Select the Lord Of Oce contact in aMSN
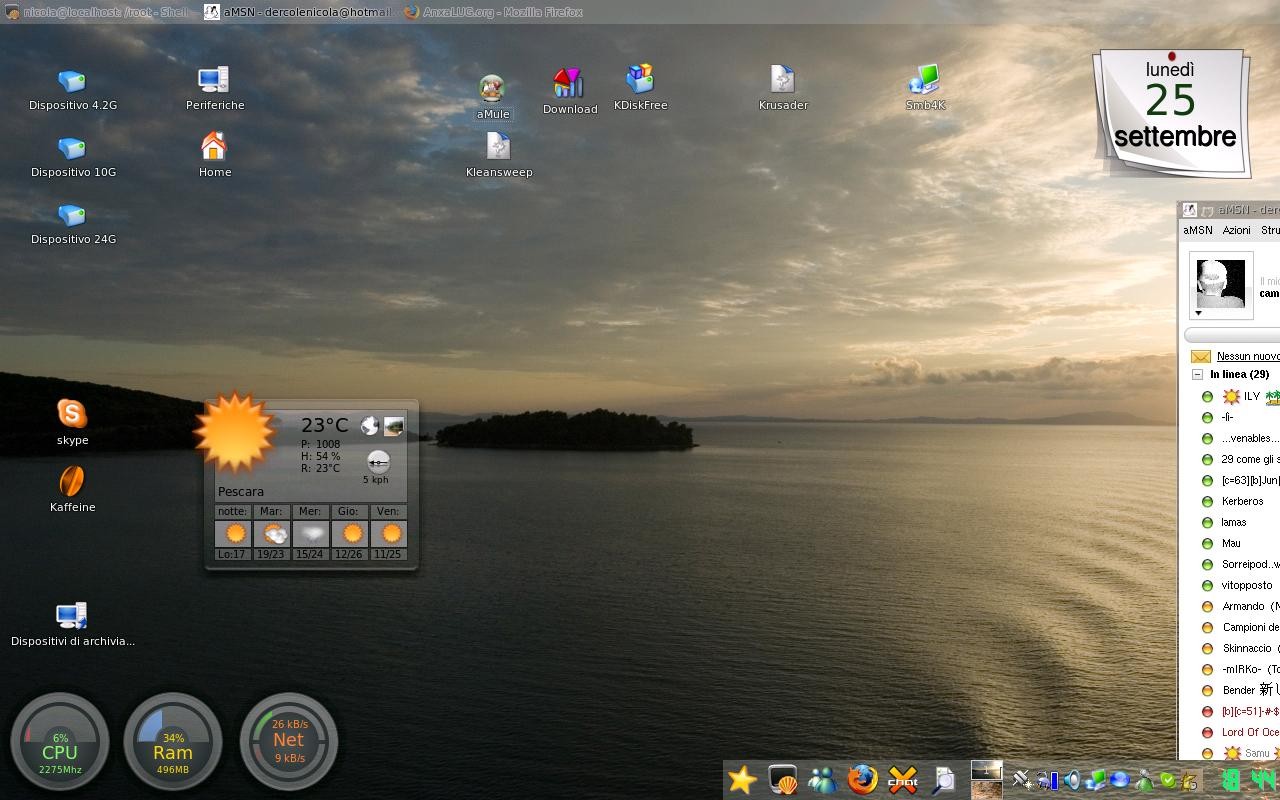The image size is (1280, 800). 1250,732
